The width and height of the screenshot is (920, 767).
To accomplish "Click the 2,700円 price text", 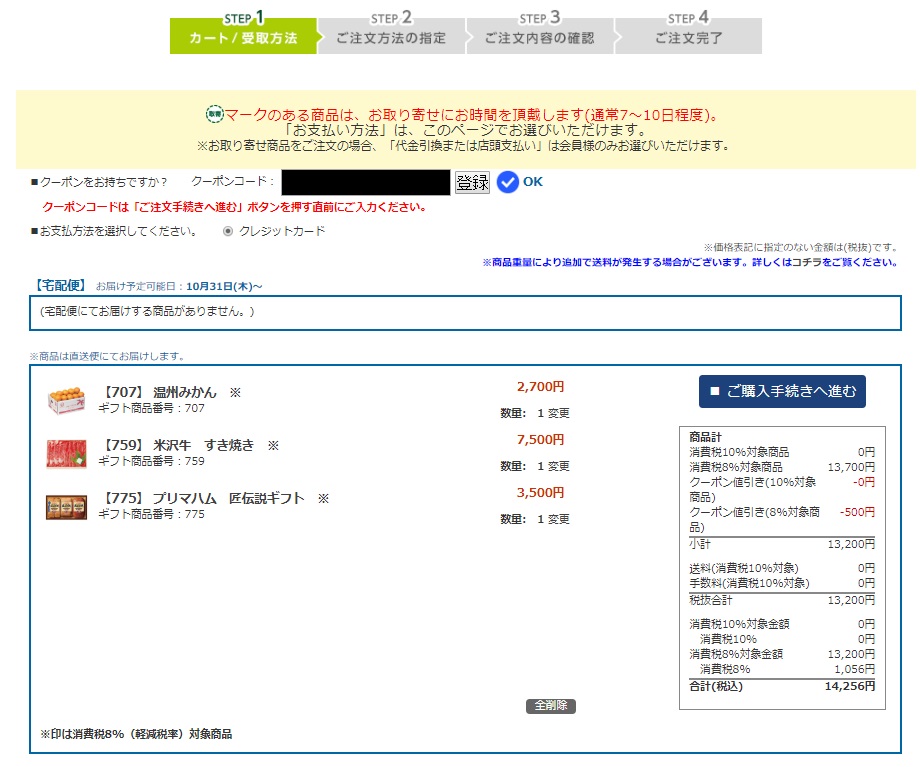I will 540,387.
